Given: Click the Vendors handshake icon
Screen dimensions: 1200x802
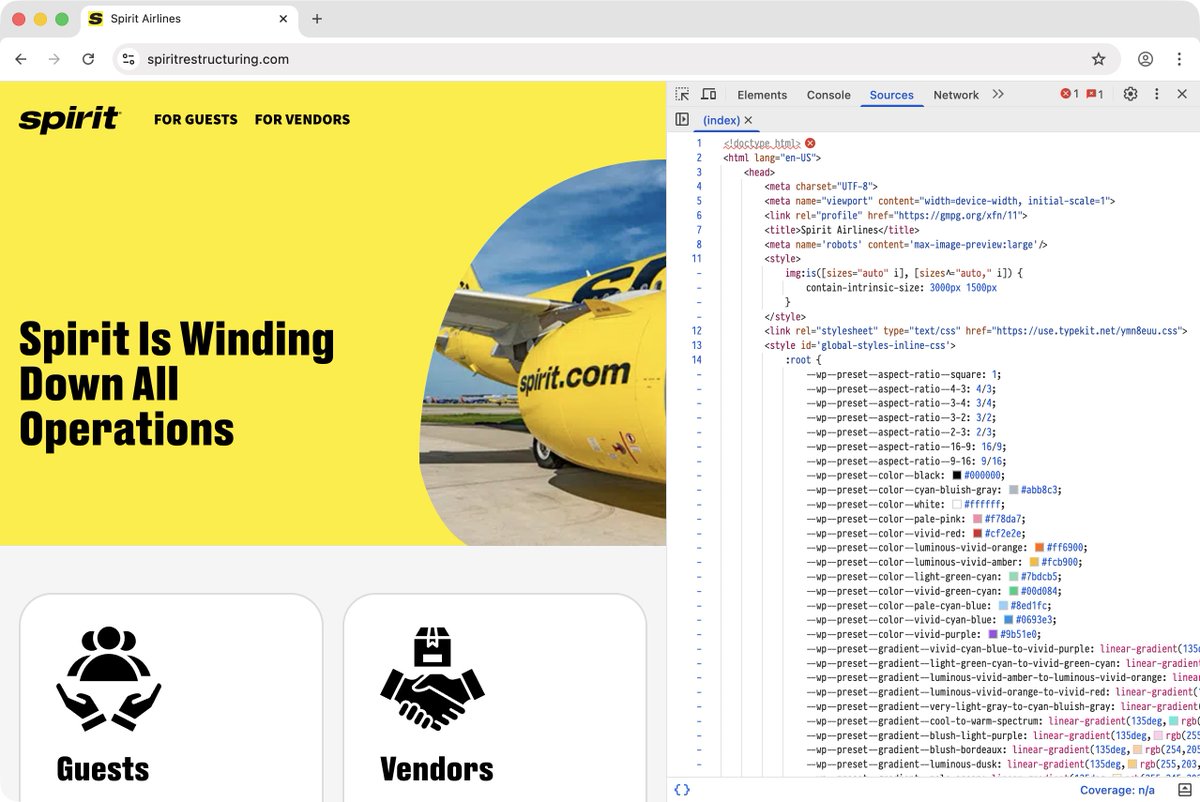Looking at the screenshot, I should 432,678.
